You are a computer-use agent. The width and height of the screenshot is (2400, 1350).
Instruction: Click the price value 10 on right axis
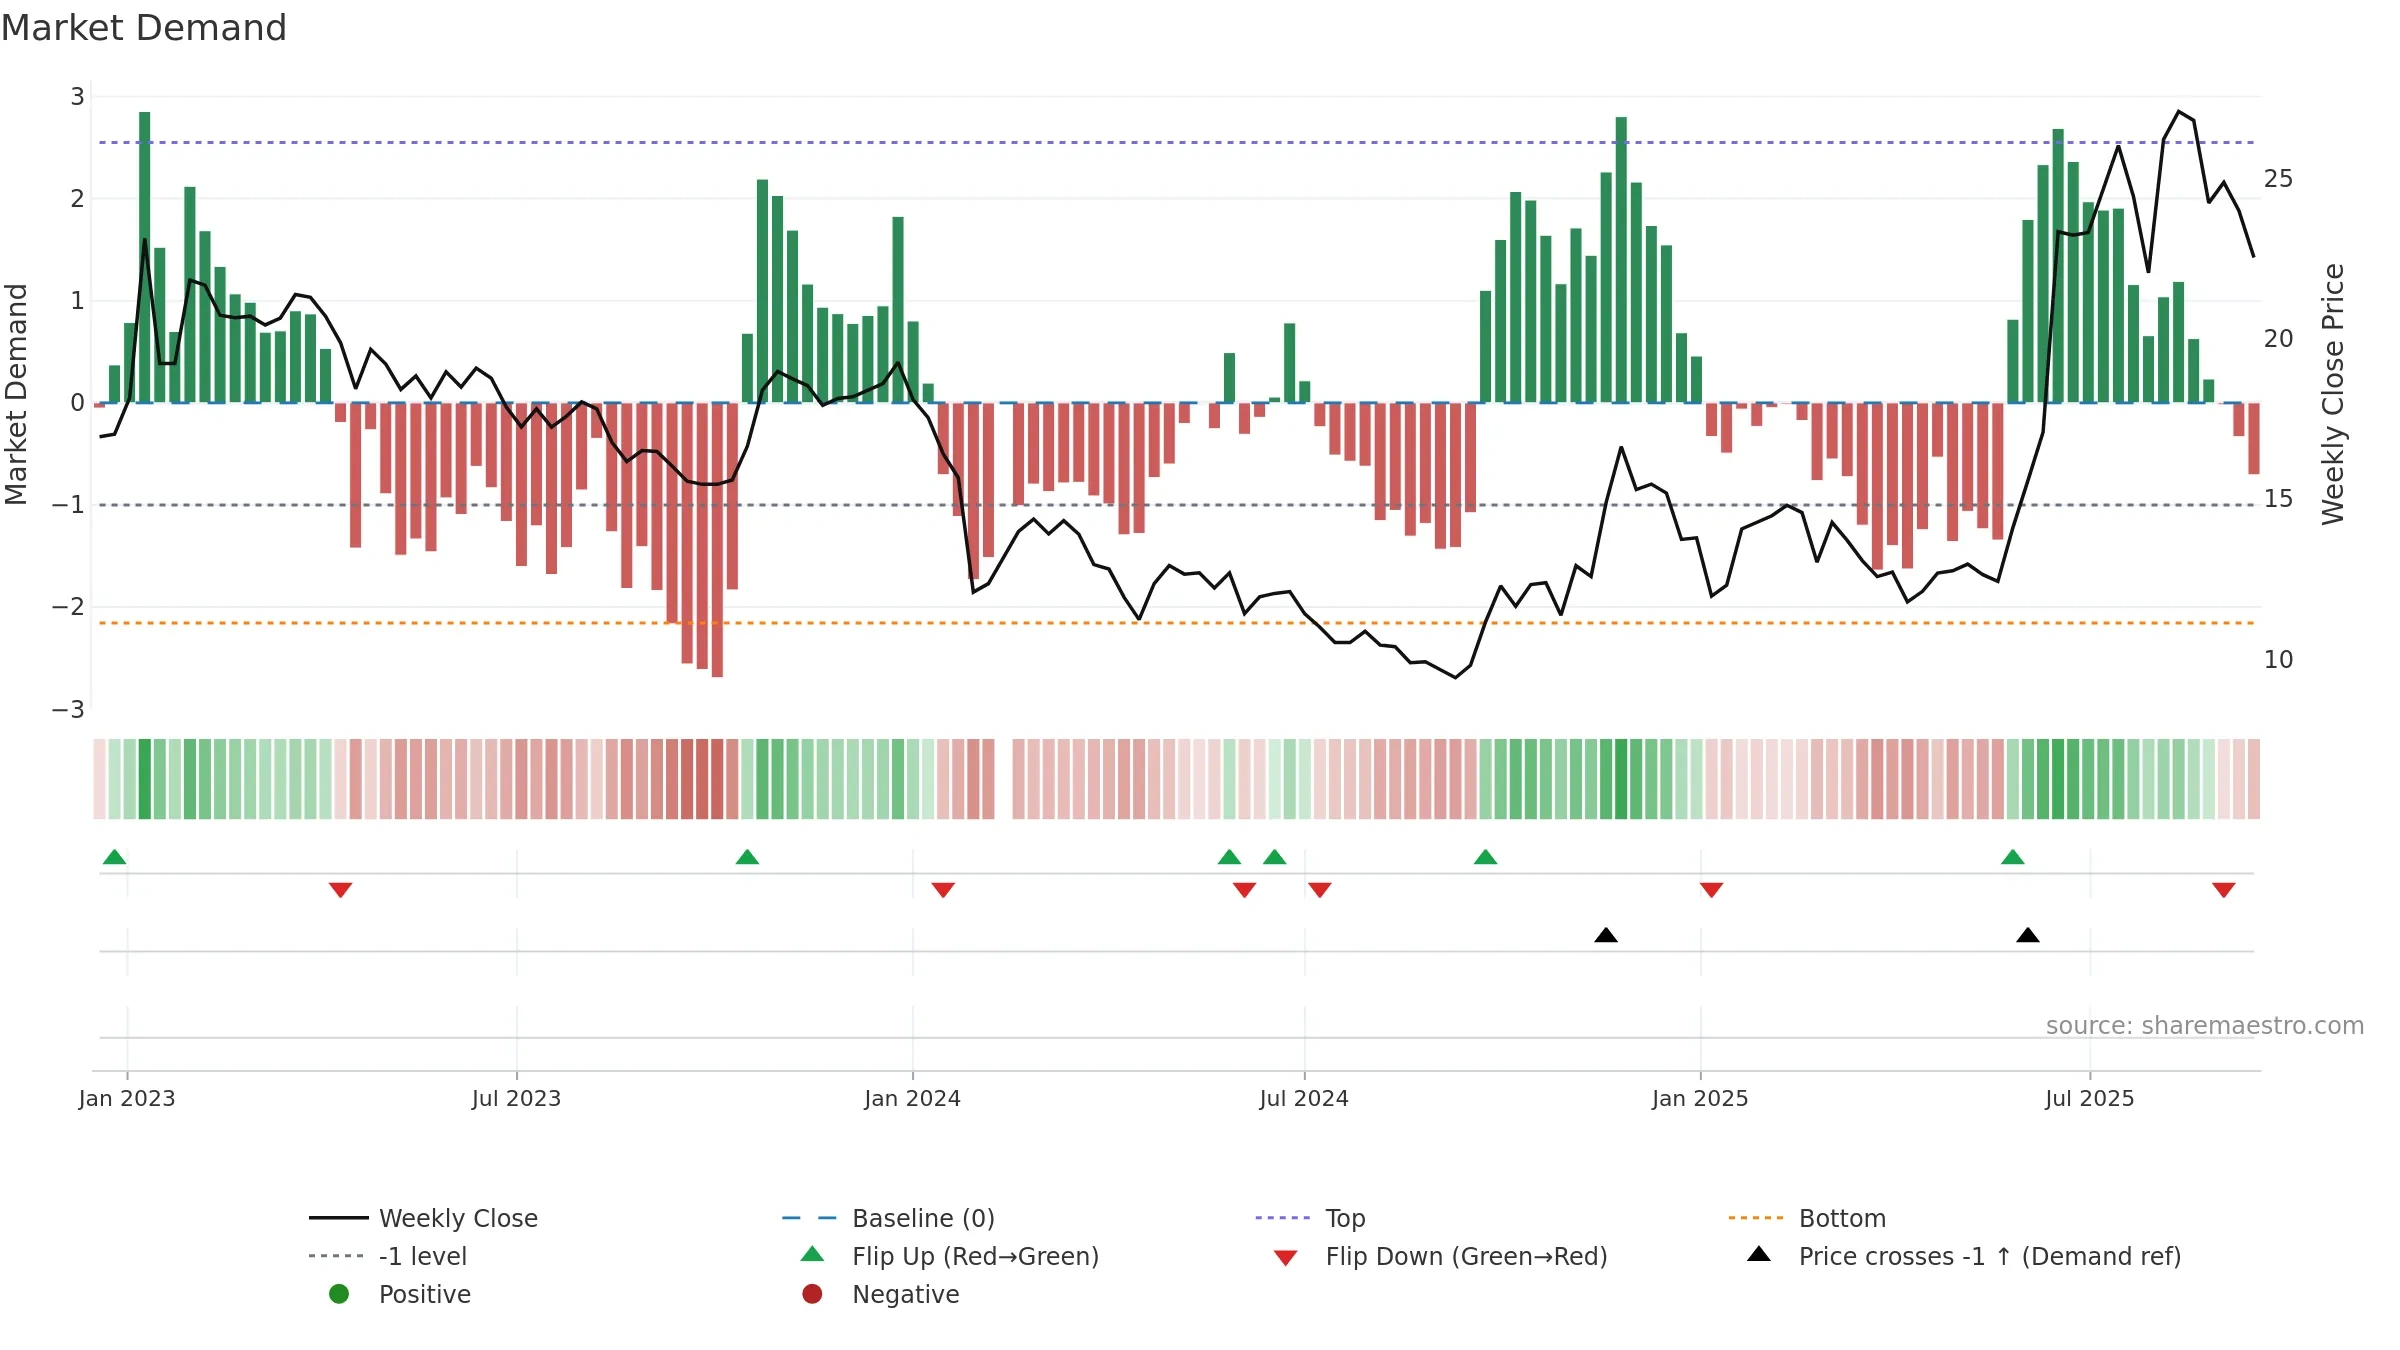(2279, 660)
